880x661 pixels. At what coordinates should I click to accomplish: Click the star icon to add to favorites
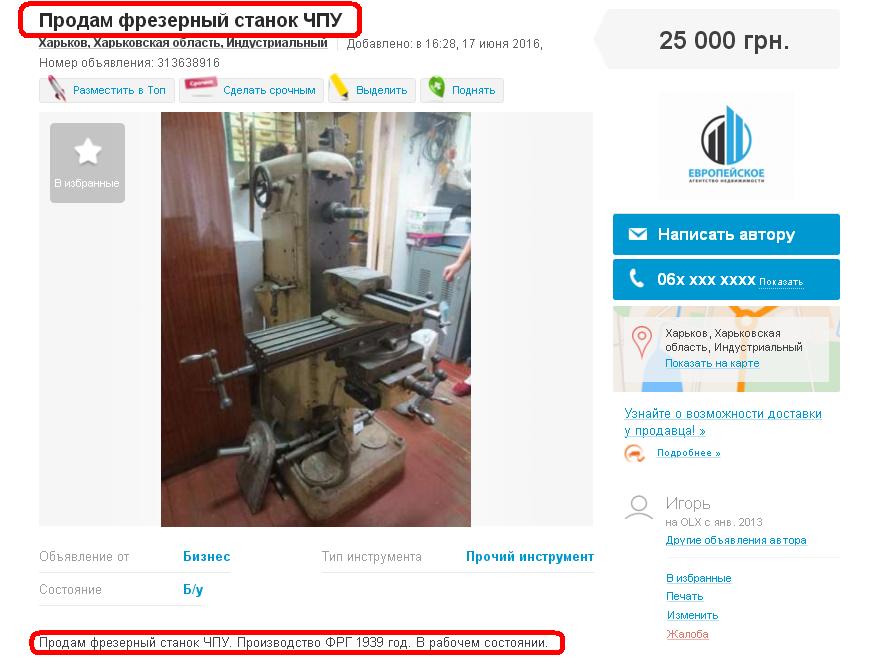coord(88,152)
